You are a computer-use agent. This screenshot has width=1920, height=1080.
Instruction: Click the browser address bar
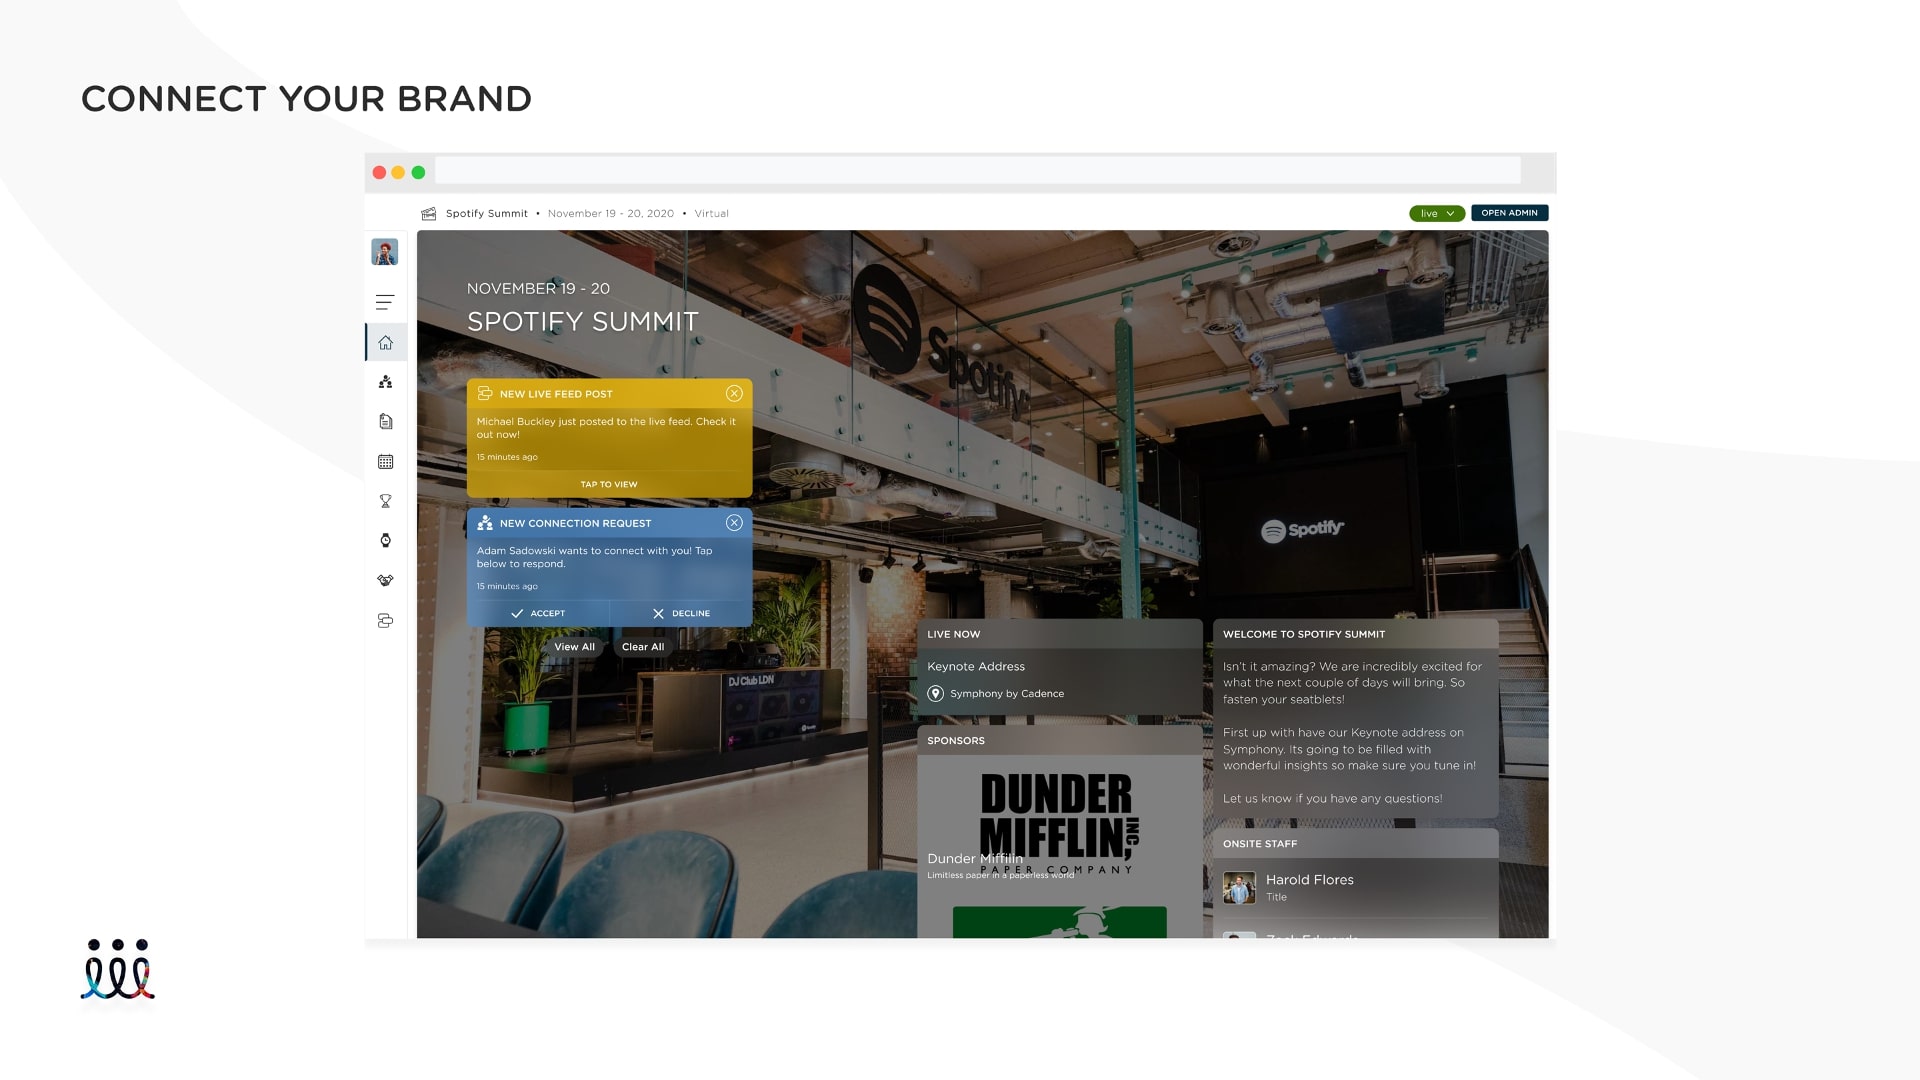977,171
